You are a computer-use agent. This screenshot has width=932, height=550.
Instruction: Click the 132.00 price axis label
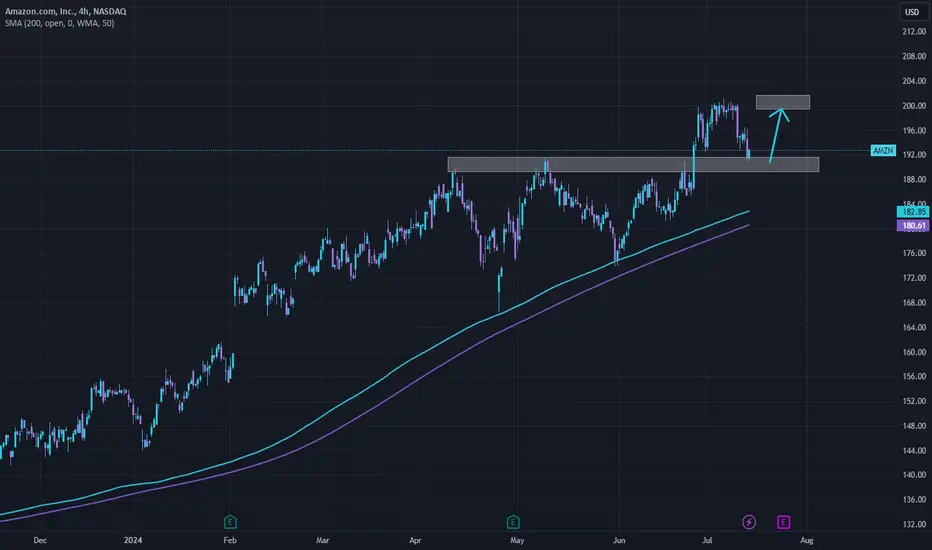914,524
